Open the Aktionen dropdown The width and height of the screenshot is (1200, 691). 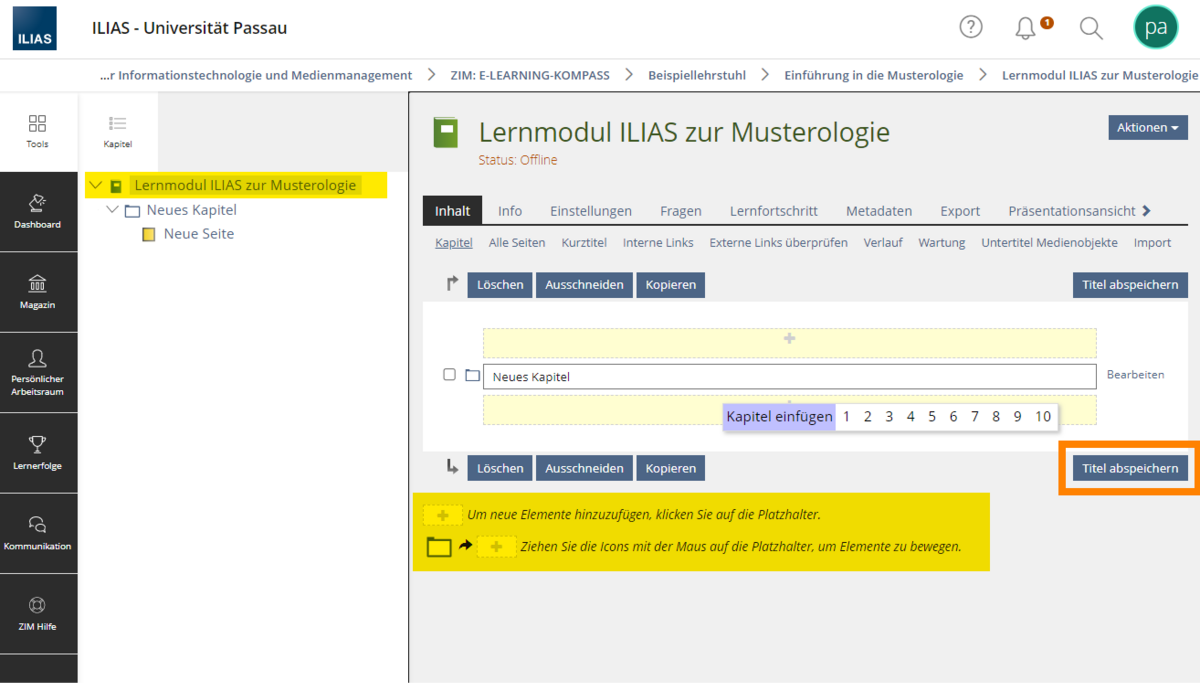click(x=1148, y=127)
